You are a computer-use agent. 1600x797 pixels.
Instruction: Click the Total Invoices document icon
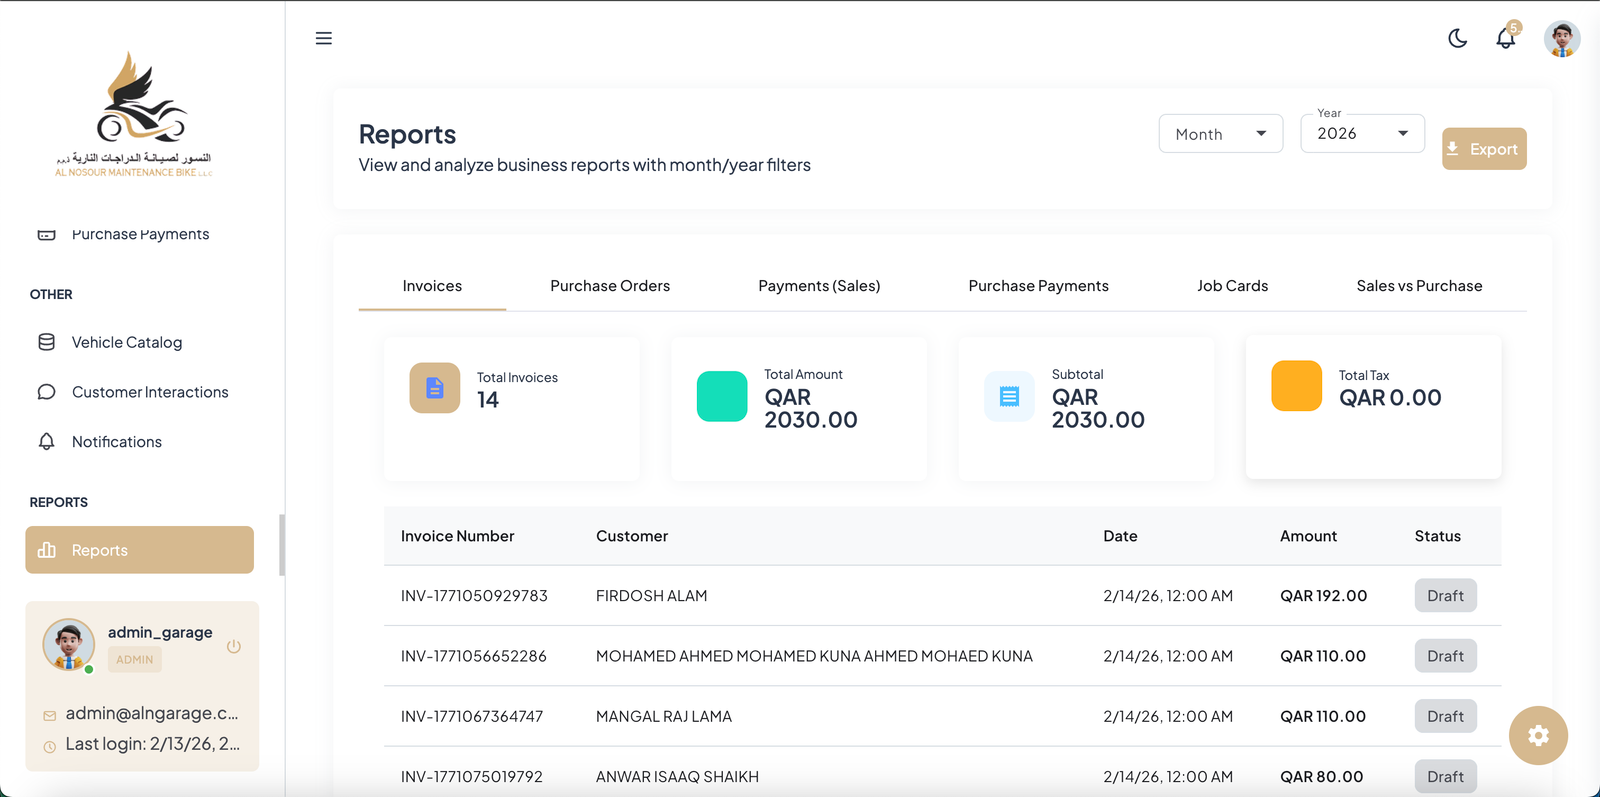pyautogui.click(x=435, y=388)
